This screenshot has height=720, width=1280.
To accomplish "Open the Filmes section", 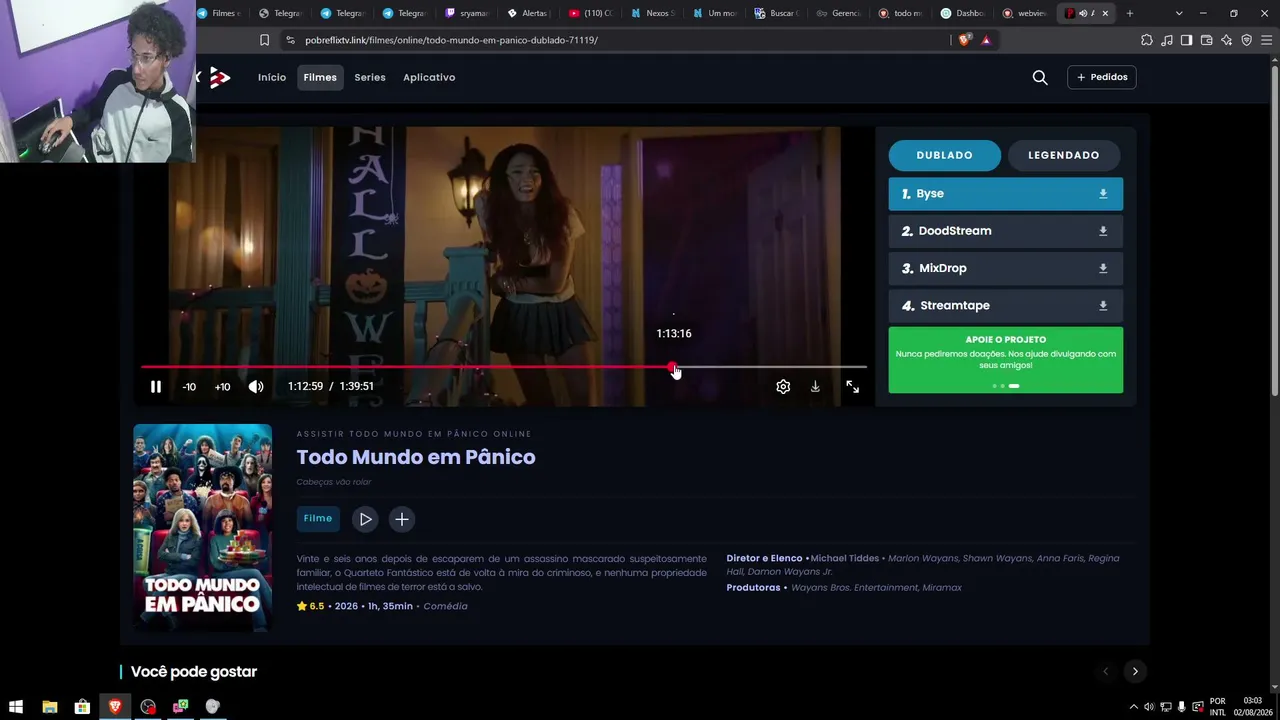I will tap(320, 77).
